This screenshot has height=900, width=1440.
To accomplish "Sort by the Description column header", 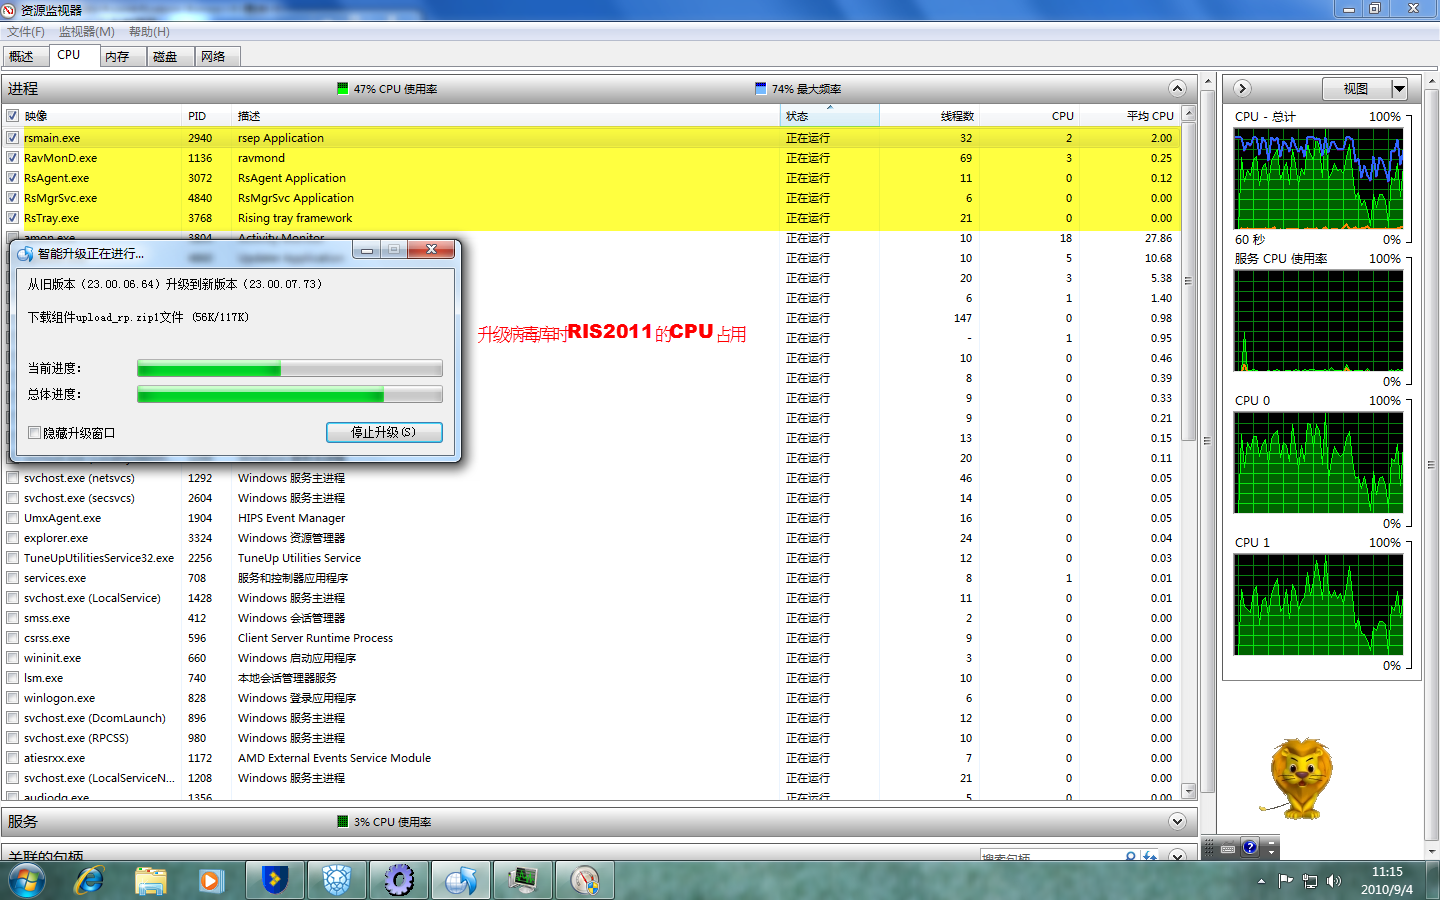I will (x=505, y=116).
